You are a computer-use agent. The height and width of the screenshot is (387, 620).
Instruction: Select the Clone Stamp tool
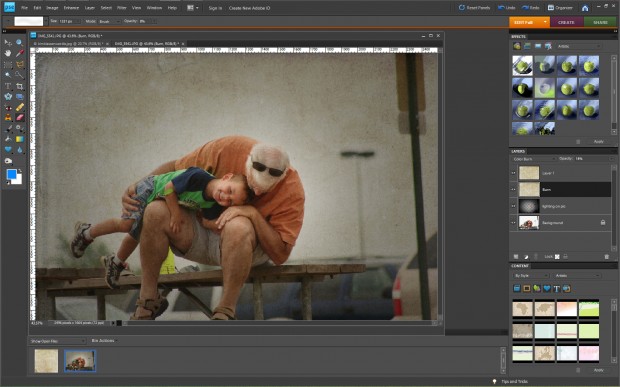pyautogui.click(x=8, y=118)
